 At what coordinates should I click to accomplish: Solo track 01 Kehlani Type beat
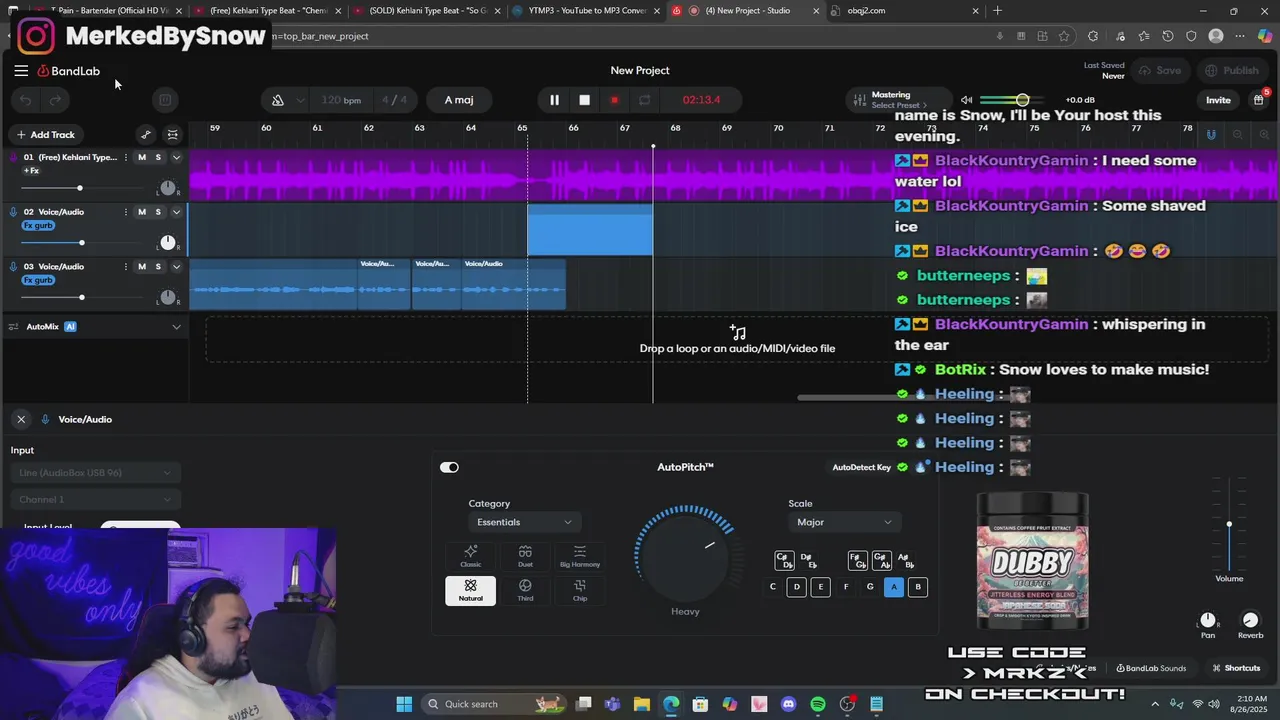click(158, 157)
